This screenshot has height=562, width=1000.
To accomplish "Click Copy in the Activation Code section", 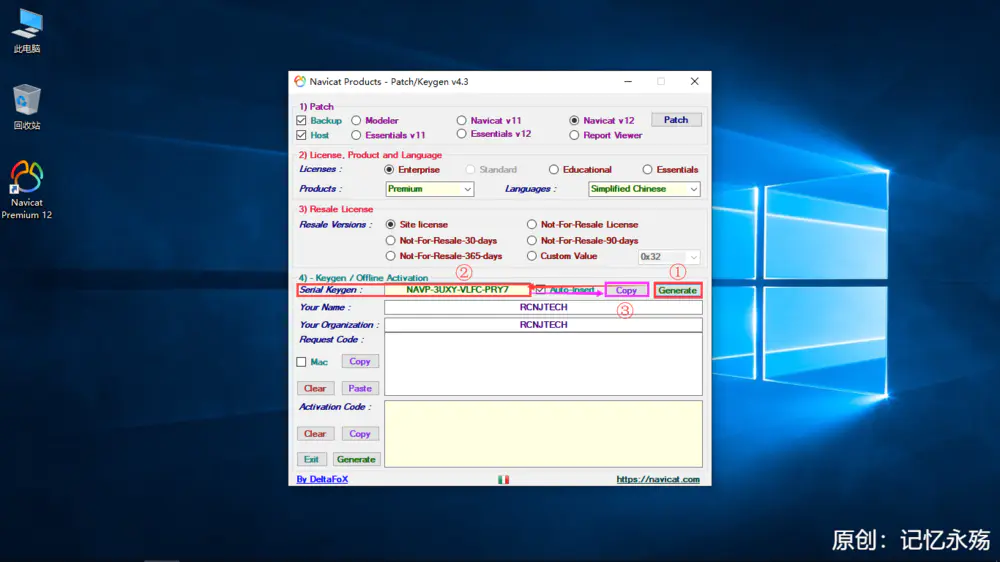I will [x=360, y=433].
